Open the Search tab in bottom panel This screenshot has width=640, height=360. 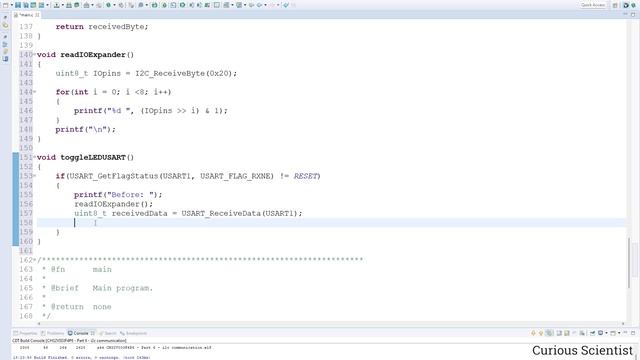click(108, 333)
